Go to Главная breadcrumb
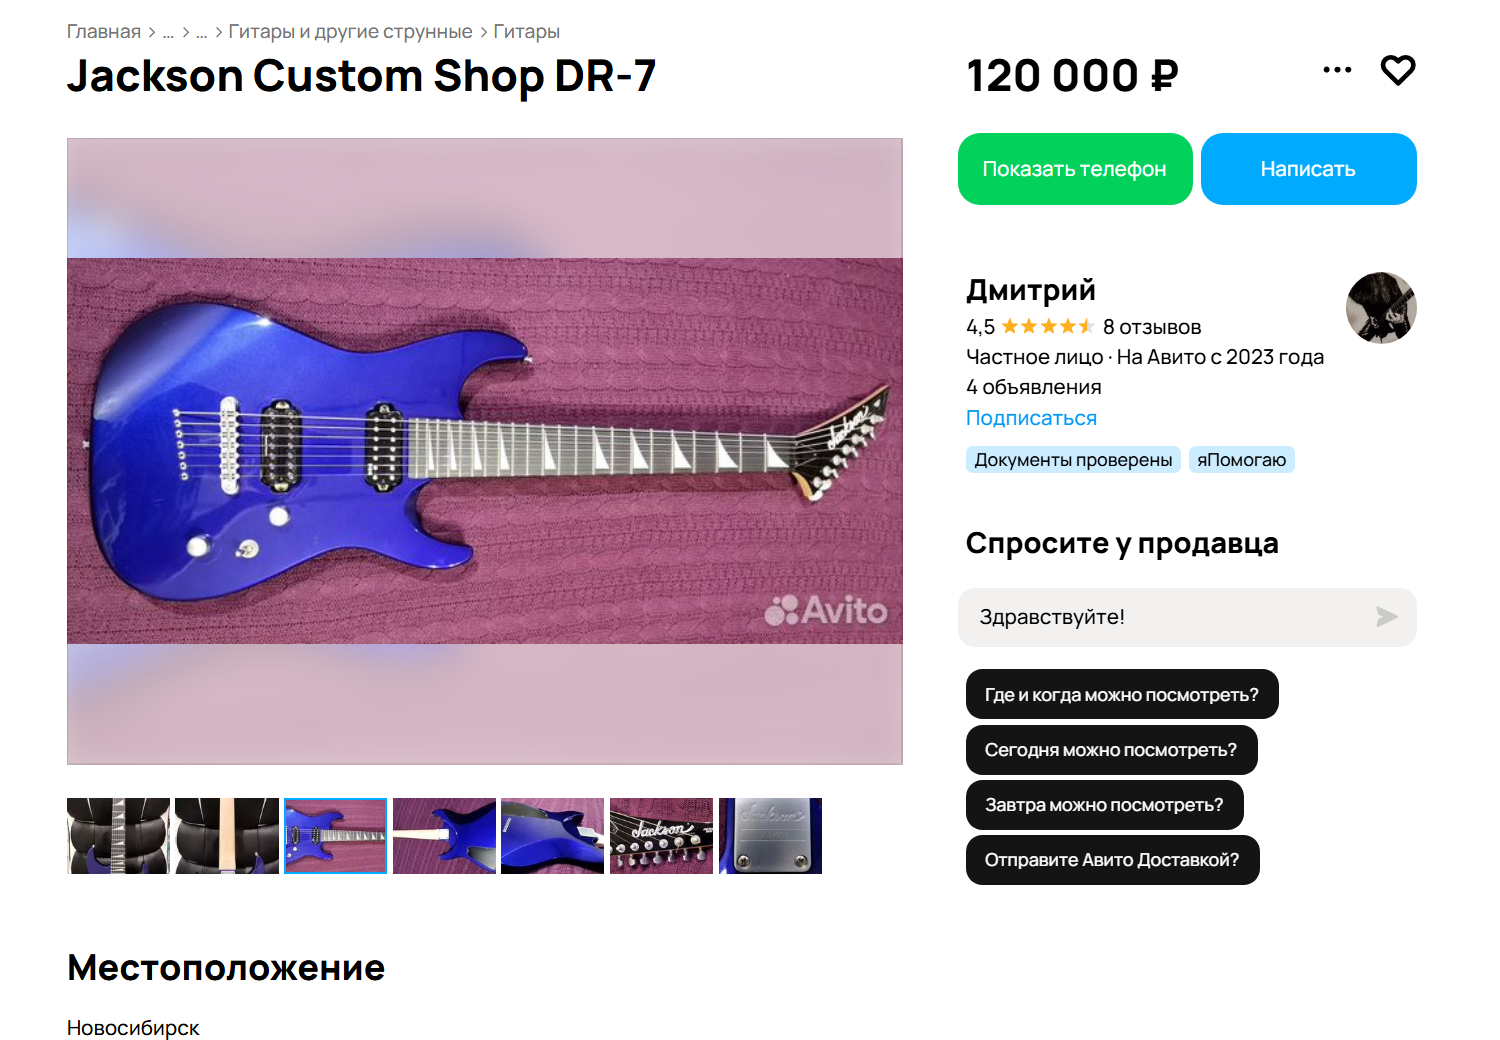 104,32
